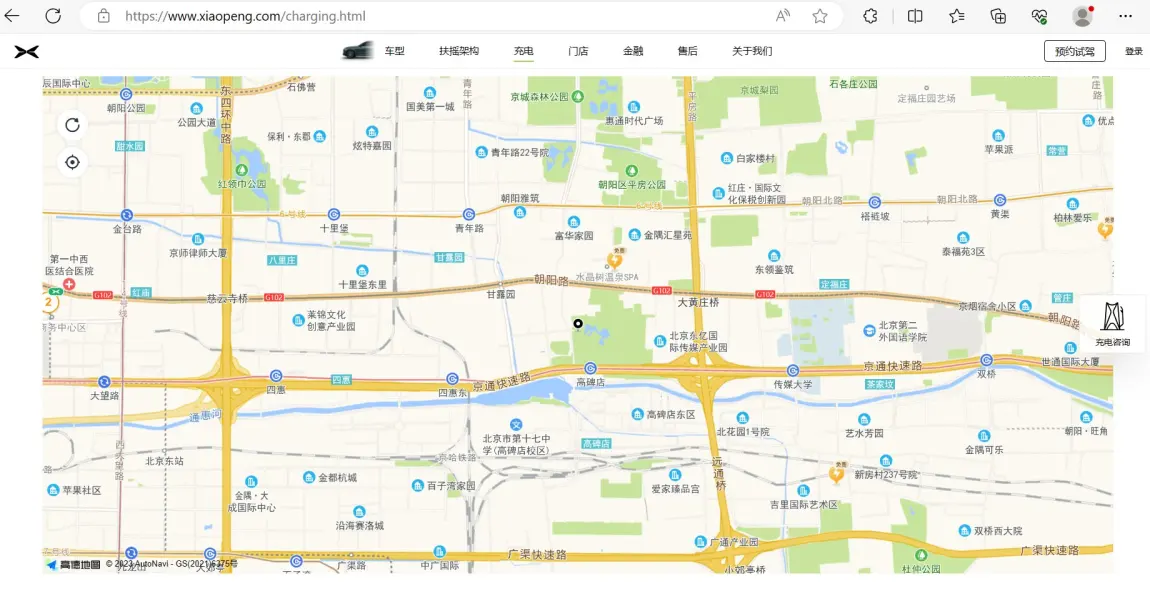This screenshot has width=1150, height=591.
Task: Open the 扶摇架构 menu item
Action: pos(459,51)
